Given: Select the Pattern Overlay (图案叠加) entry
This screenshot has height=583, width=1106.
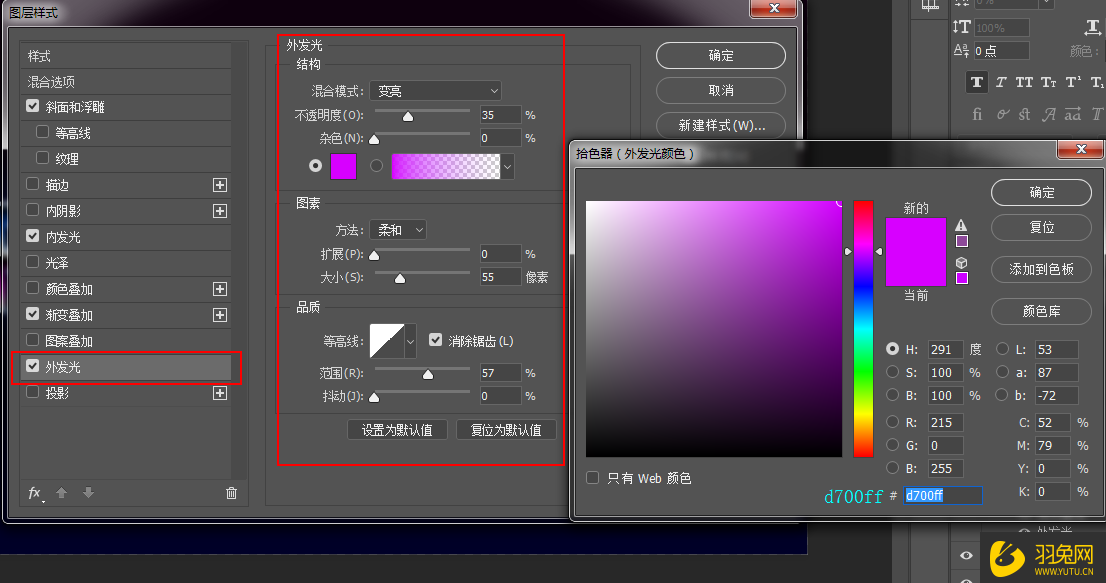Looking at the screenshot, I should pos(126,341).
